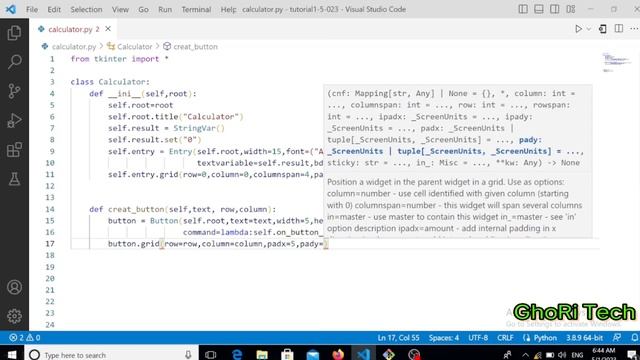Open Task View on the taskbar
The height and width of the screenshot is (360, 640).
click(211, 354)
